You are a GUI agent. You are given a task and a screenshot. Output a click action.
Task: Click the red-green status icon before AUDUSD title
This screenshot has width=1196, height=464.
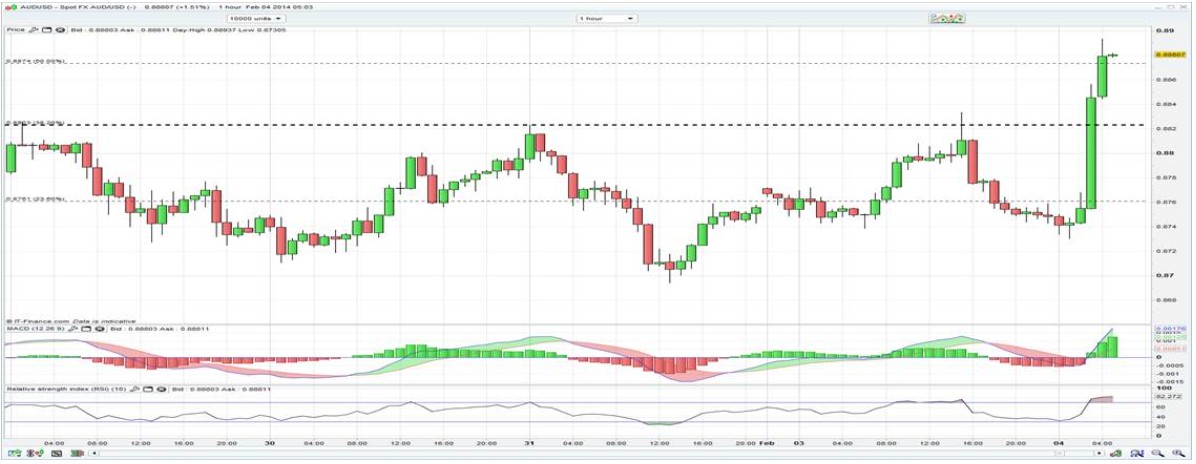pyautogui.click(x=9, y=6)
